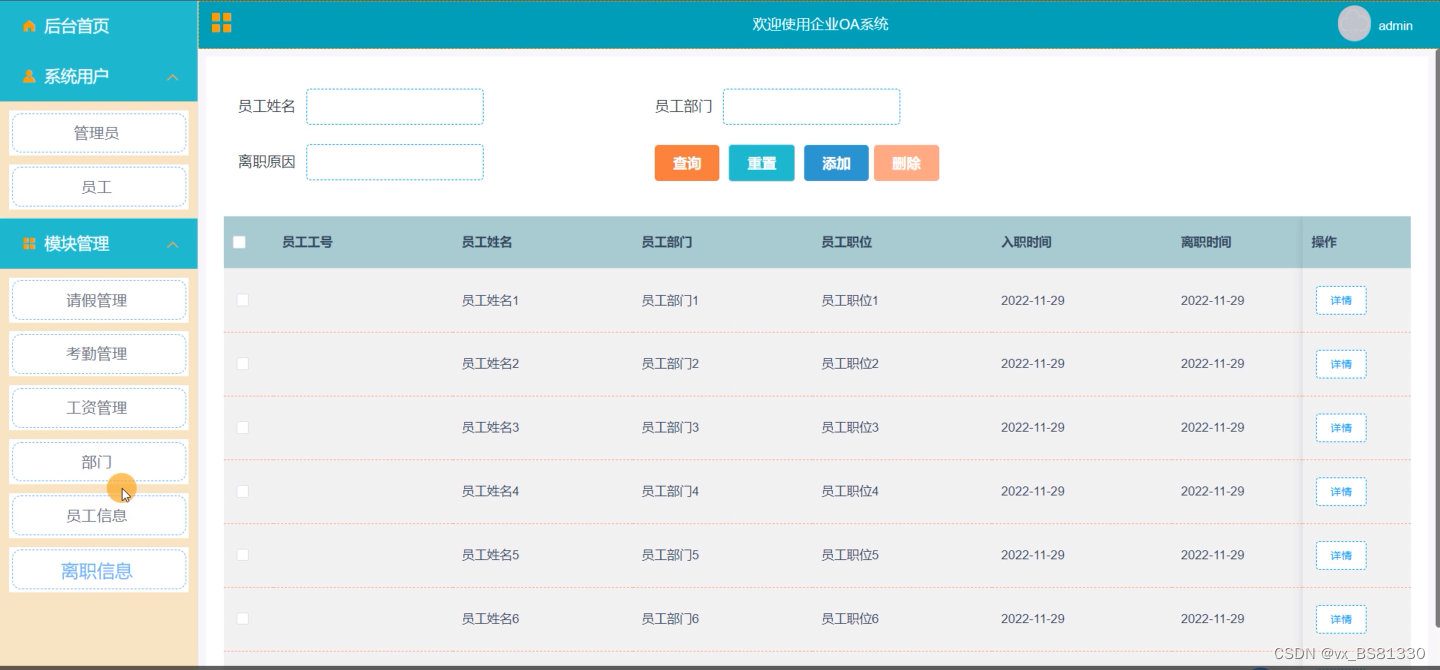Click the 删除 delete button
Image resolution: width=1440 pixels, height=670 pixels.
[x=906, y=163]
